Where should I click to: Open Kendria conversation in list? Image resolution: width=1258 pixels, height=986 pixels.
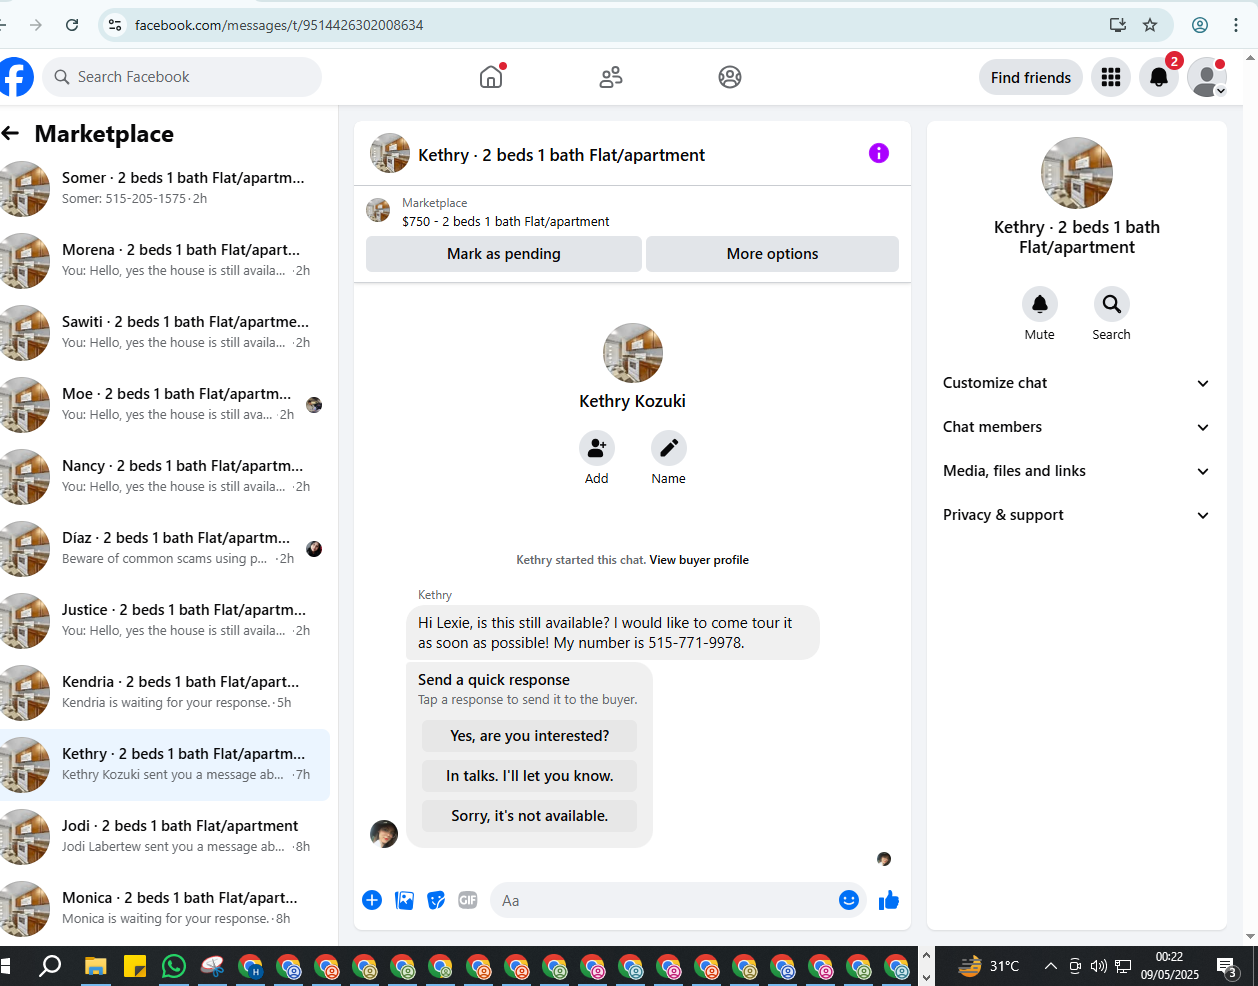pyautogui.click(x=165, y=692)
